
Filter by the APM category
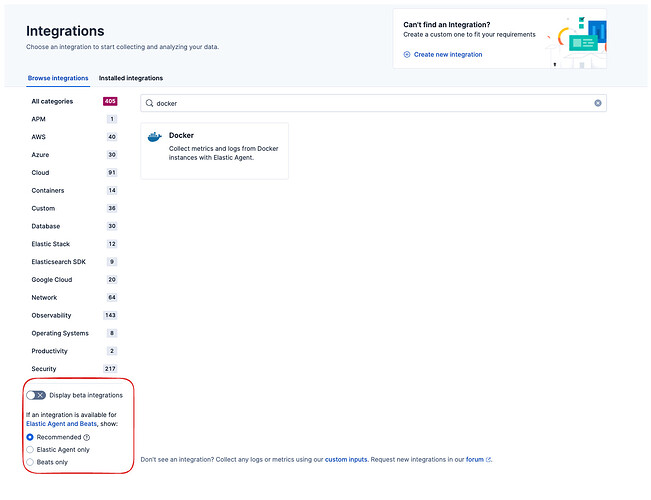pyautogui.click(x=74, y=119)
